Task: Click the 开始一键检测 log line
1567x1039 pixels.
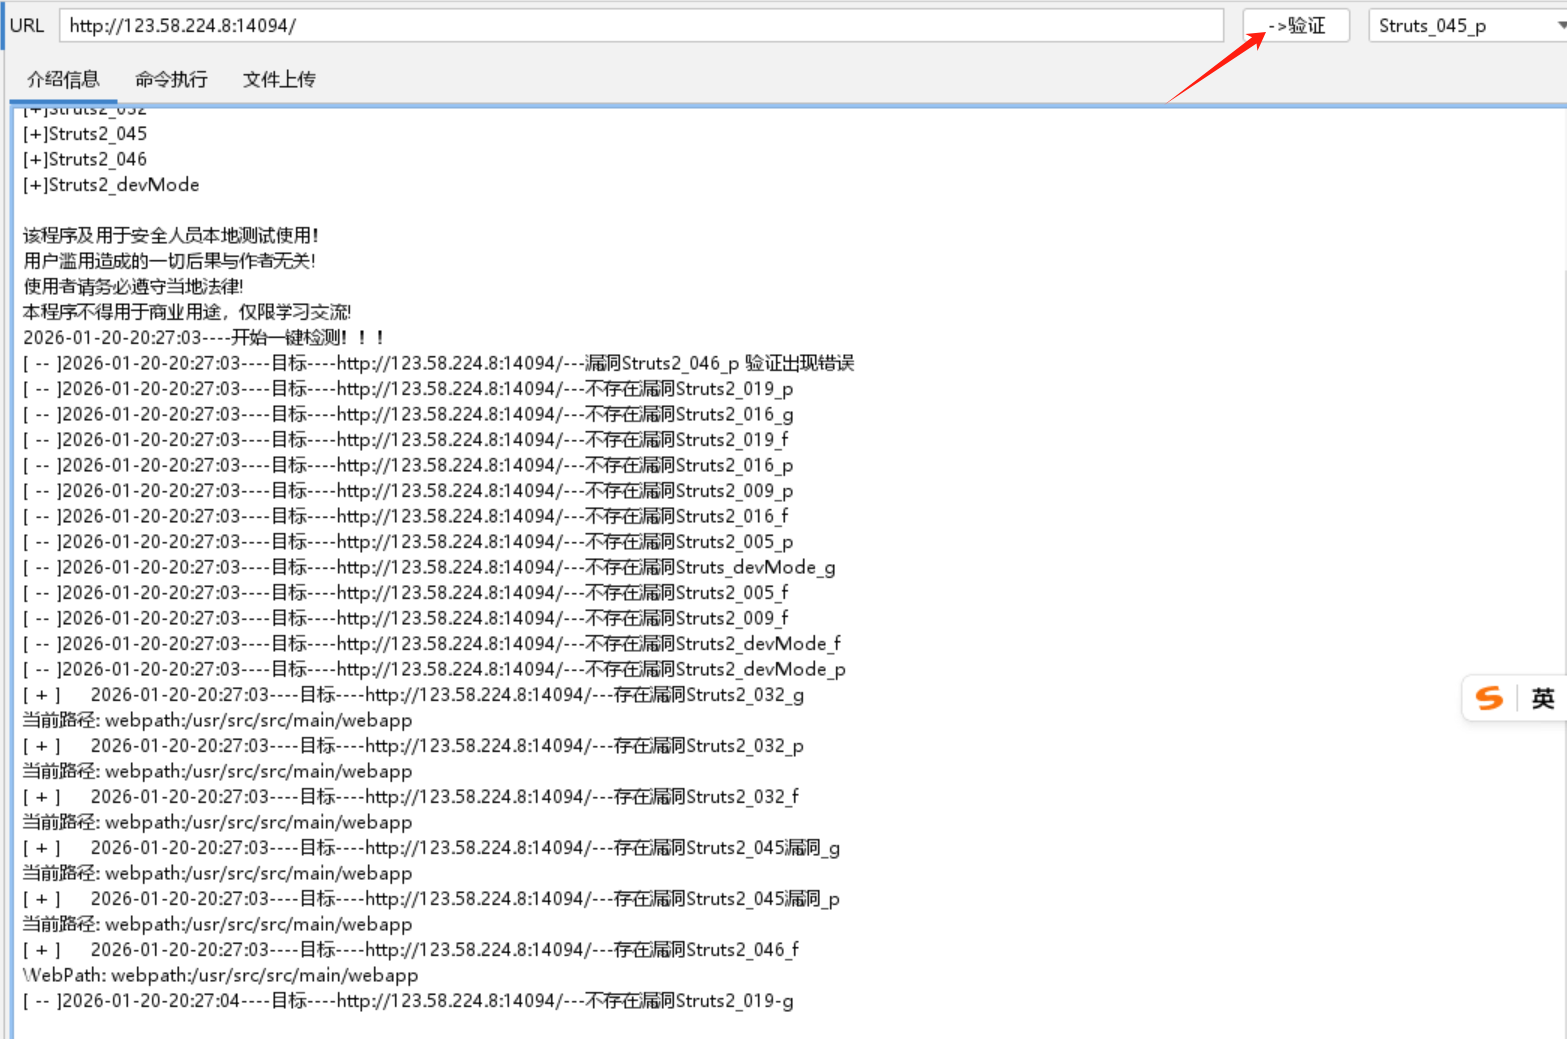Action: pyautogui.click(x=204, y=338)
